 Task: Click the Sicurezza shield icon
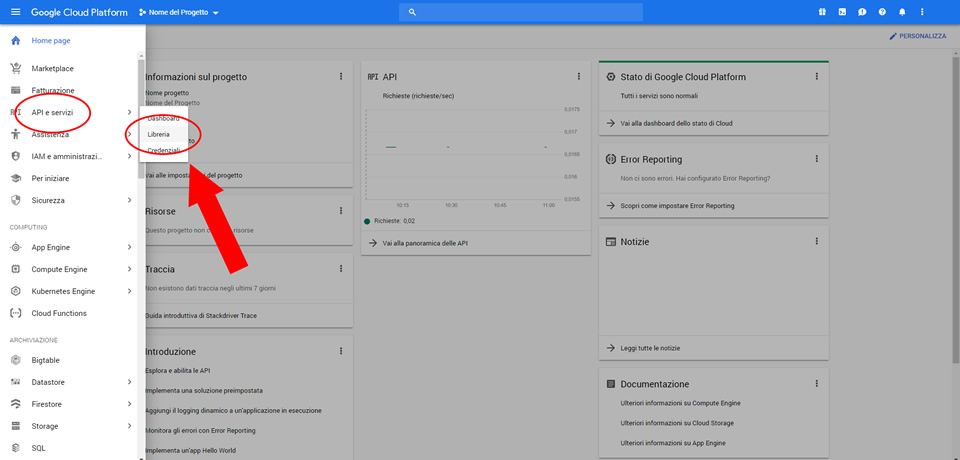(16, 200)
